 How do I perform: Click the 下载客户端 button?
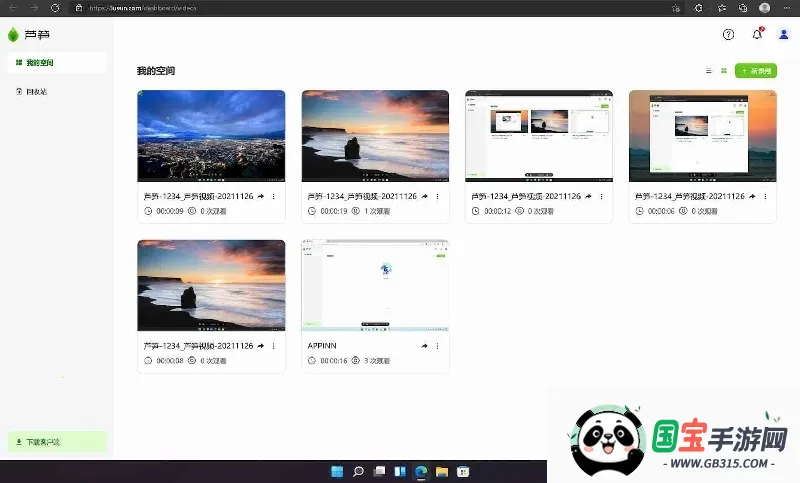56,441
